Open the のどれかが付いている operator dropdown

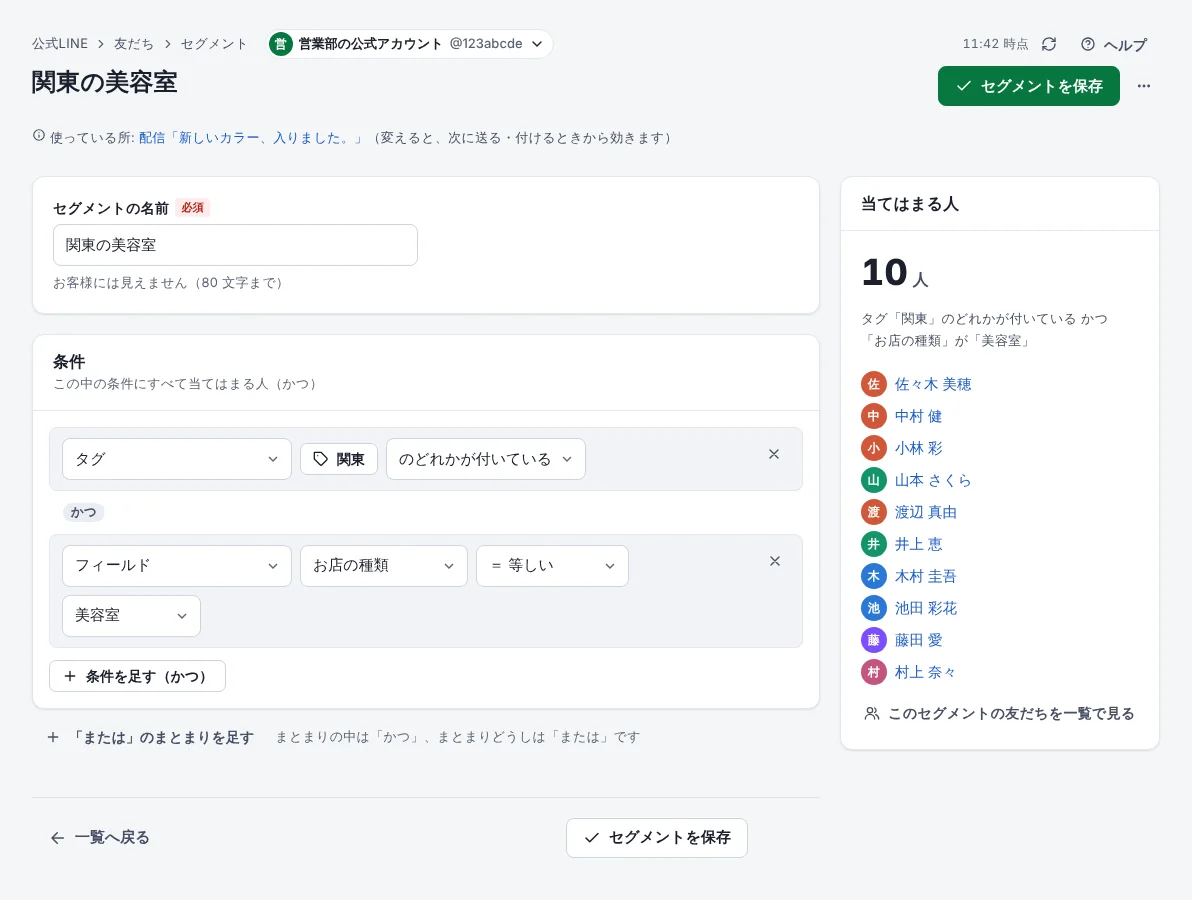(x=486, y=459)
